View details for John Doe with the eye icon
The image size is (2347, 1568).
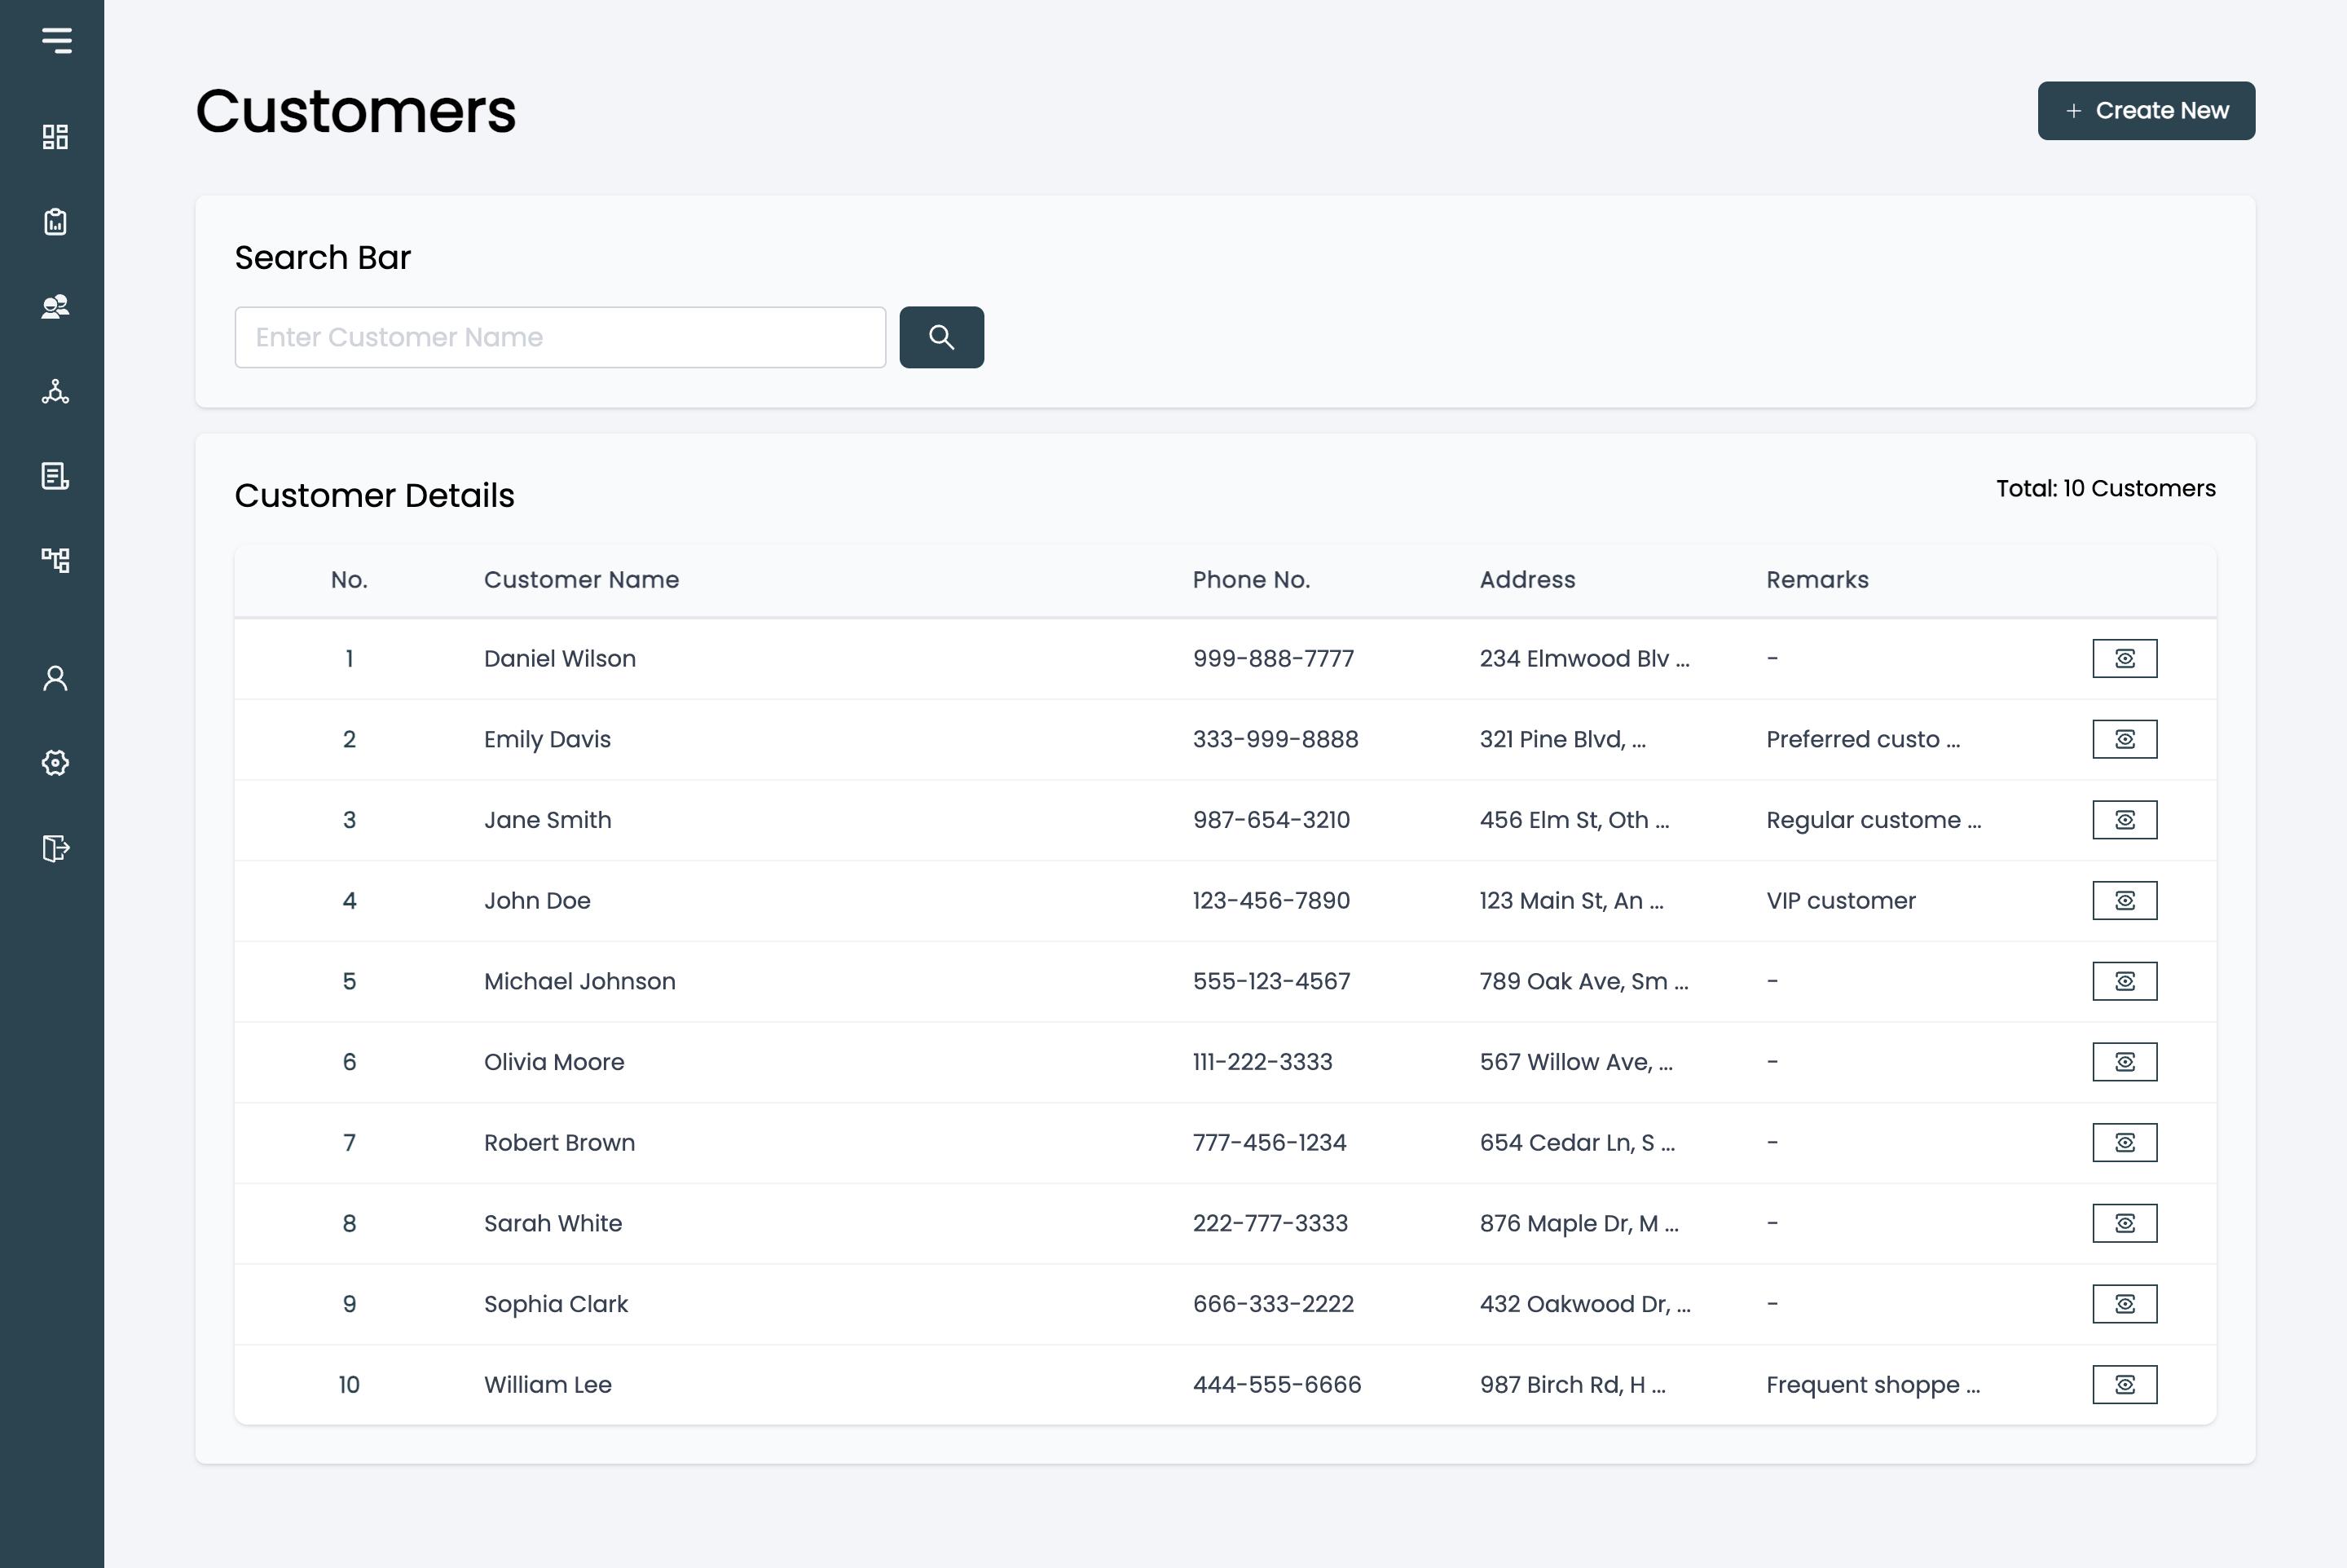point(2124,900)
